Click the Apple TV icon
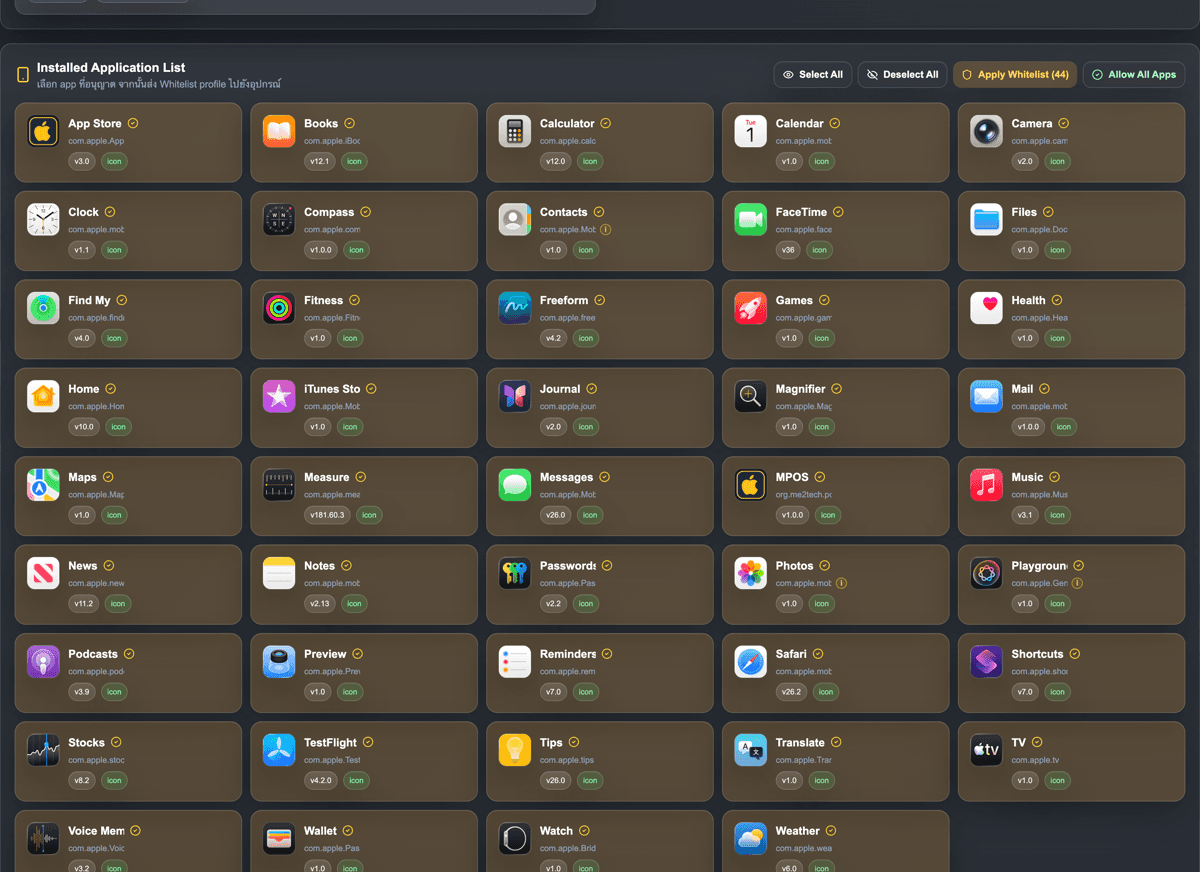The width and height of the screenshot is (1200, 872). [x=987, y=750]
